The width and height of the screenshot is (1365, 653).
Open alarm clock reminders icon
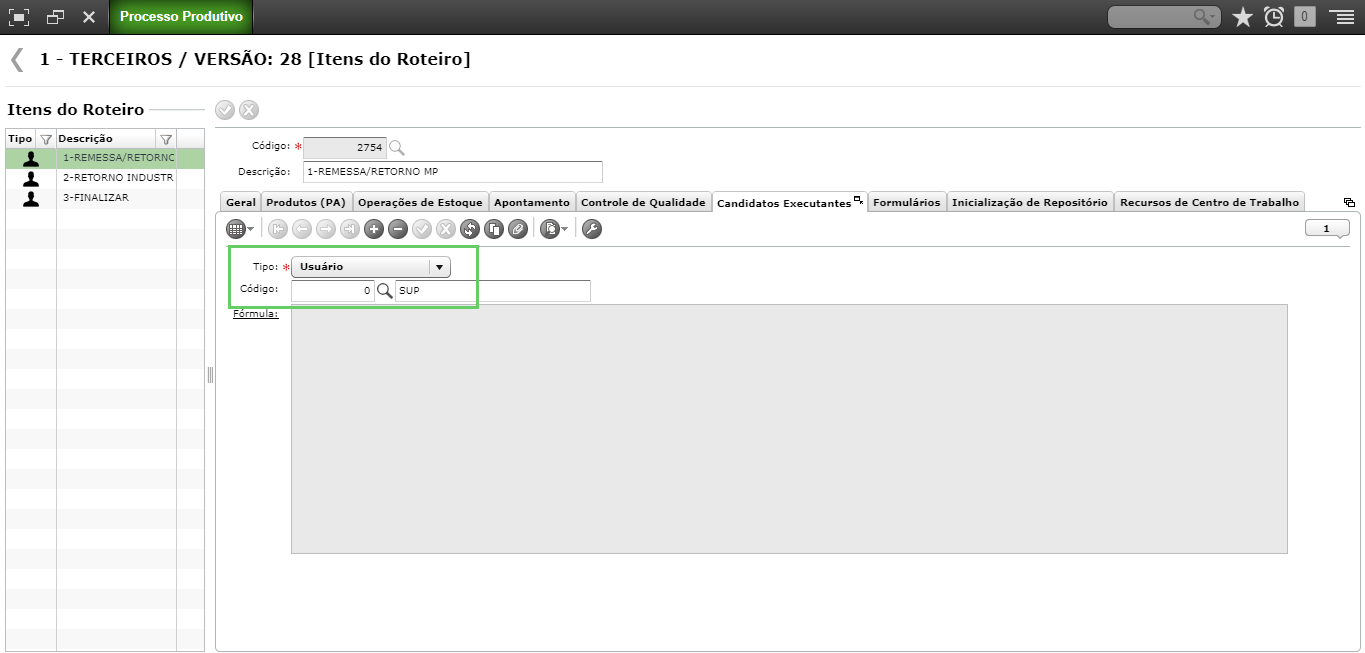1274,17
